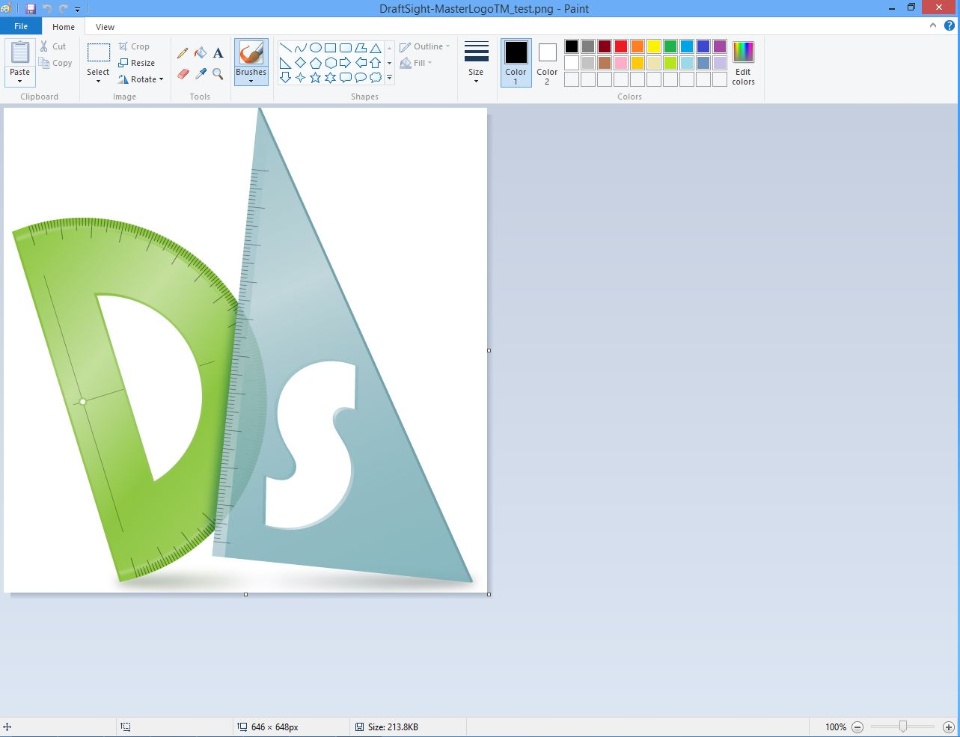Screen dimensions: 960x737
Task: Click the zoom out minus button
Action: 857,727
